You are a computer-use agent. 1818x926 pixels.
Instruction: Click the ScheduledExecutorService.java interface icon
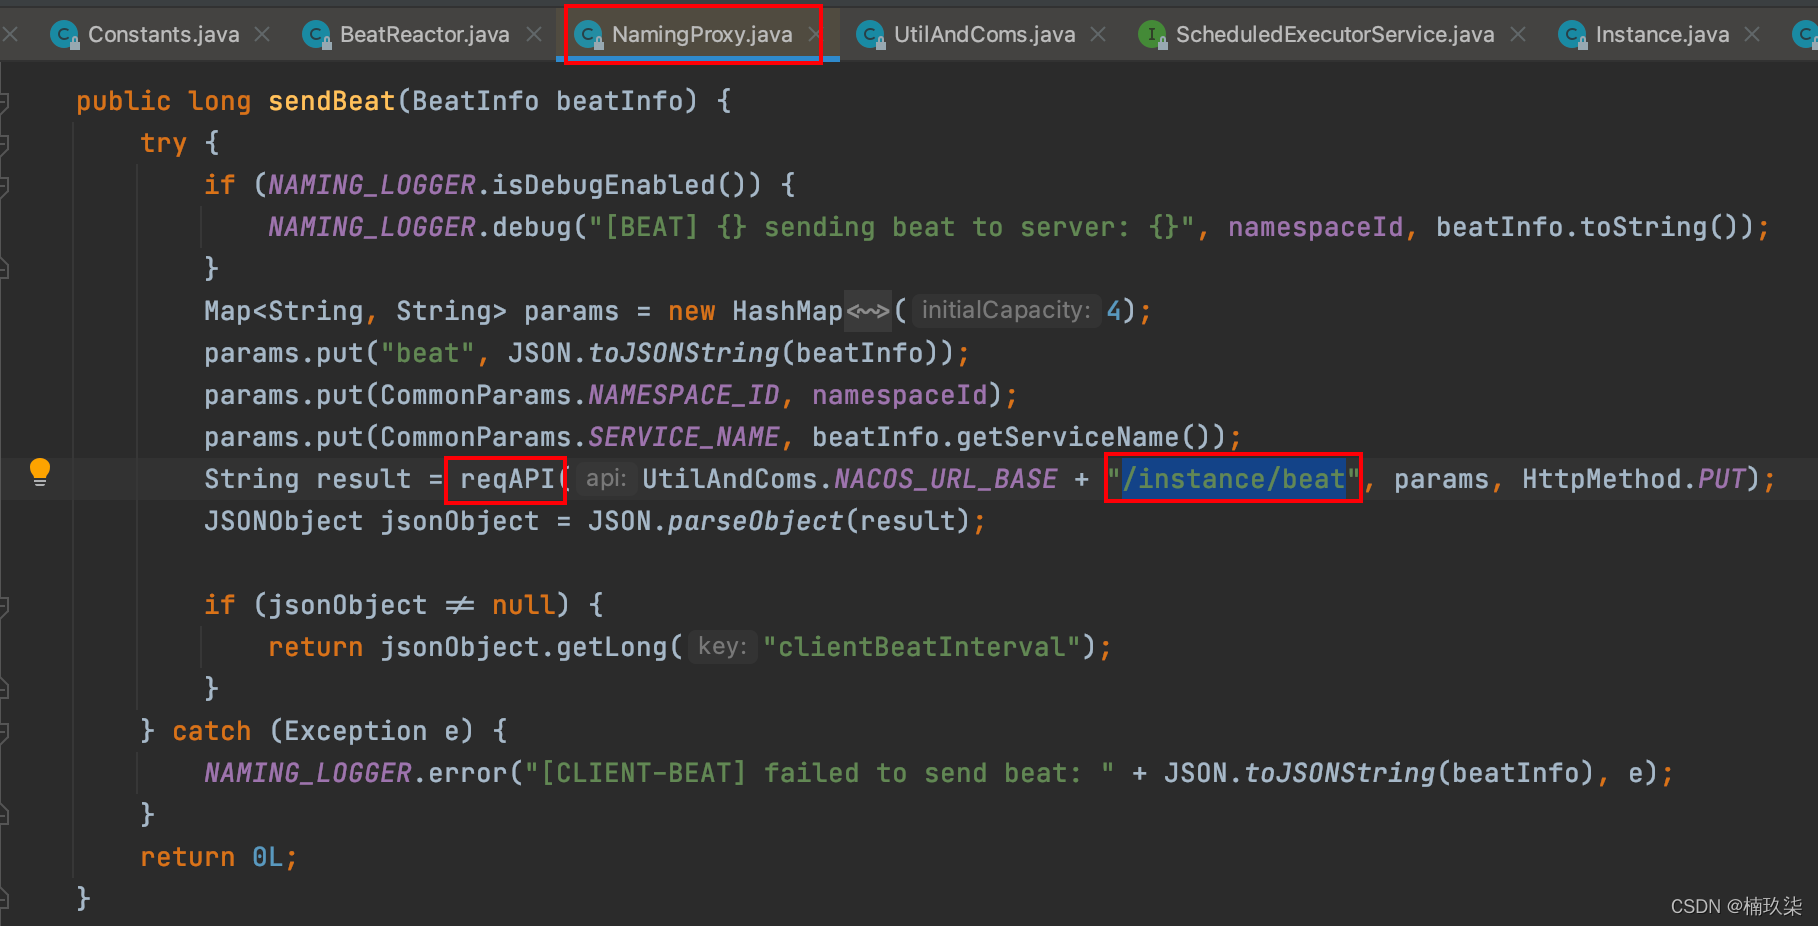[1153, 35]
